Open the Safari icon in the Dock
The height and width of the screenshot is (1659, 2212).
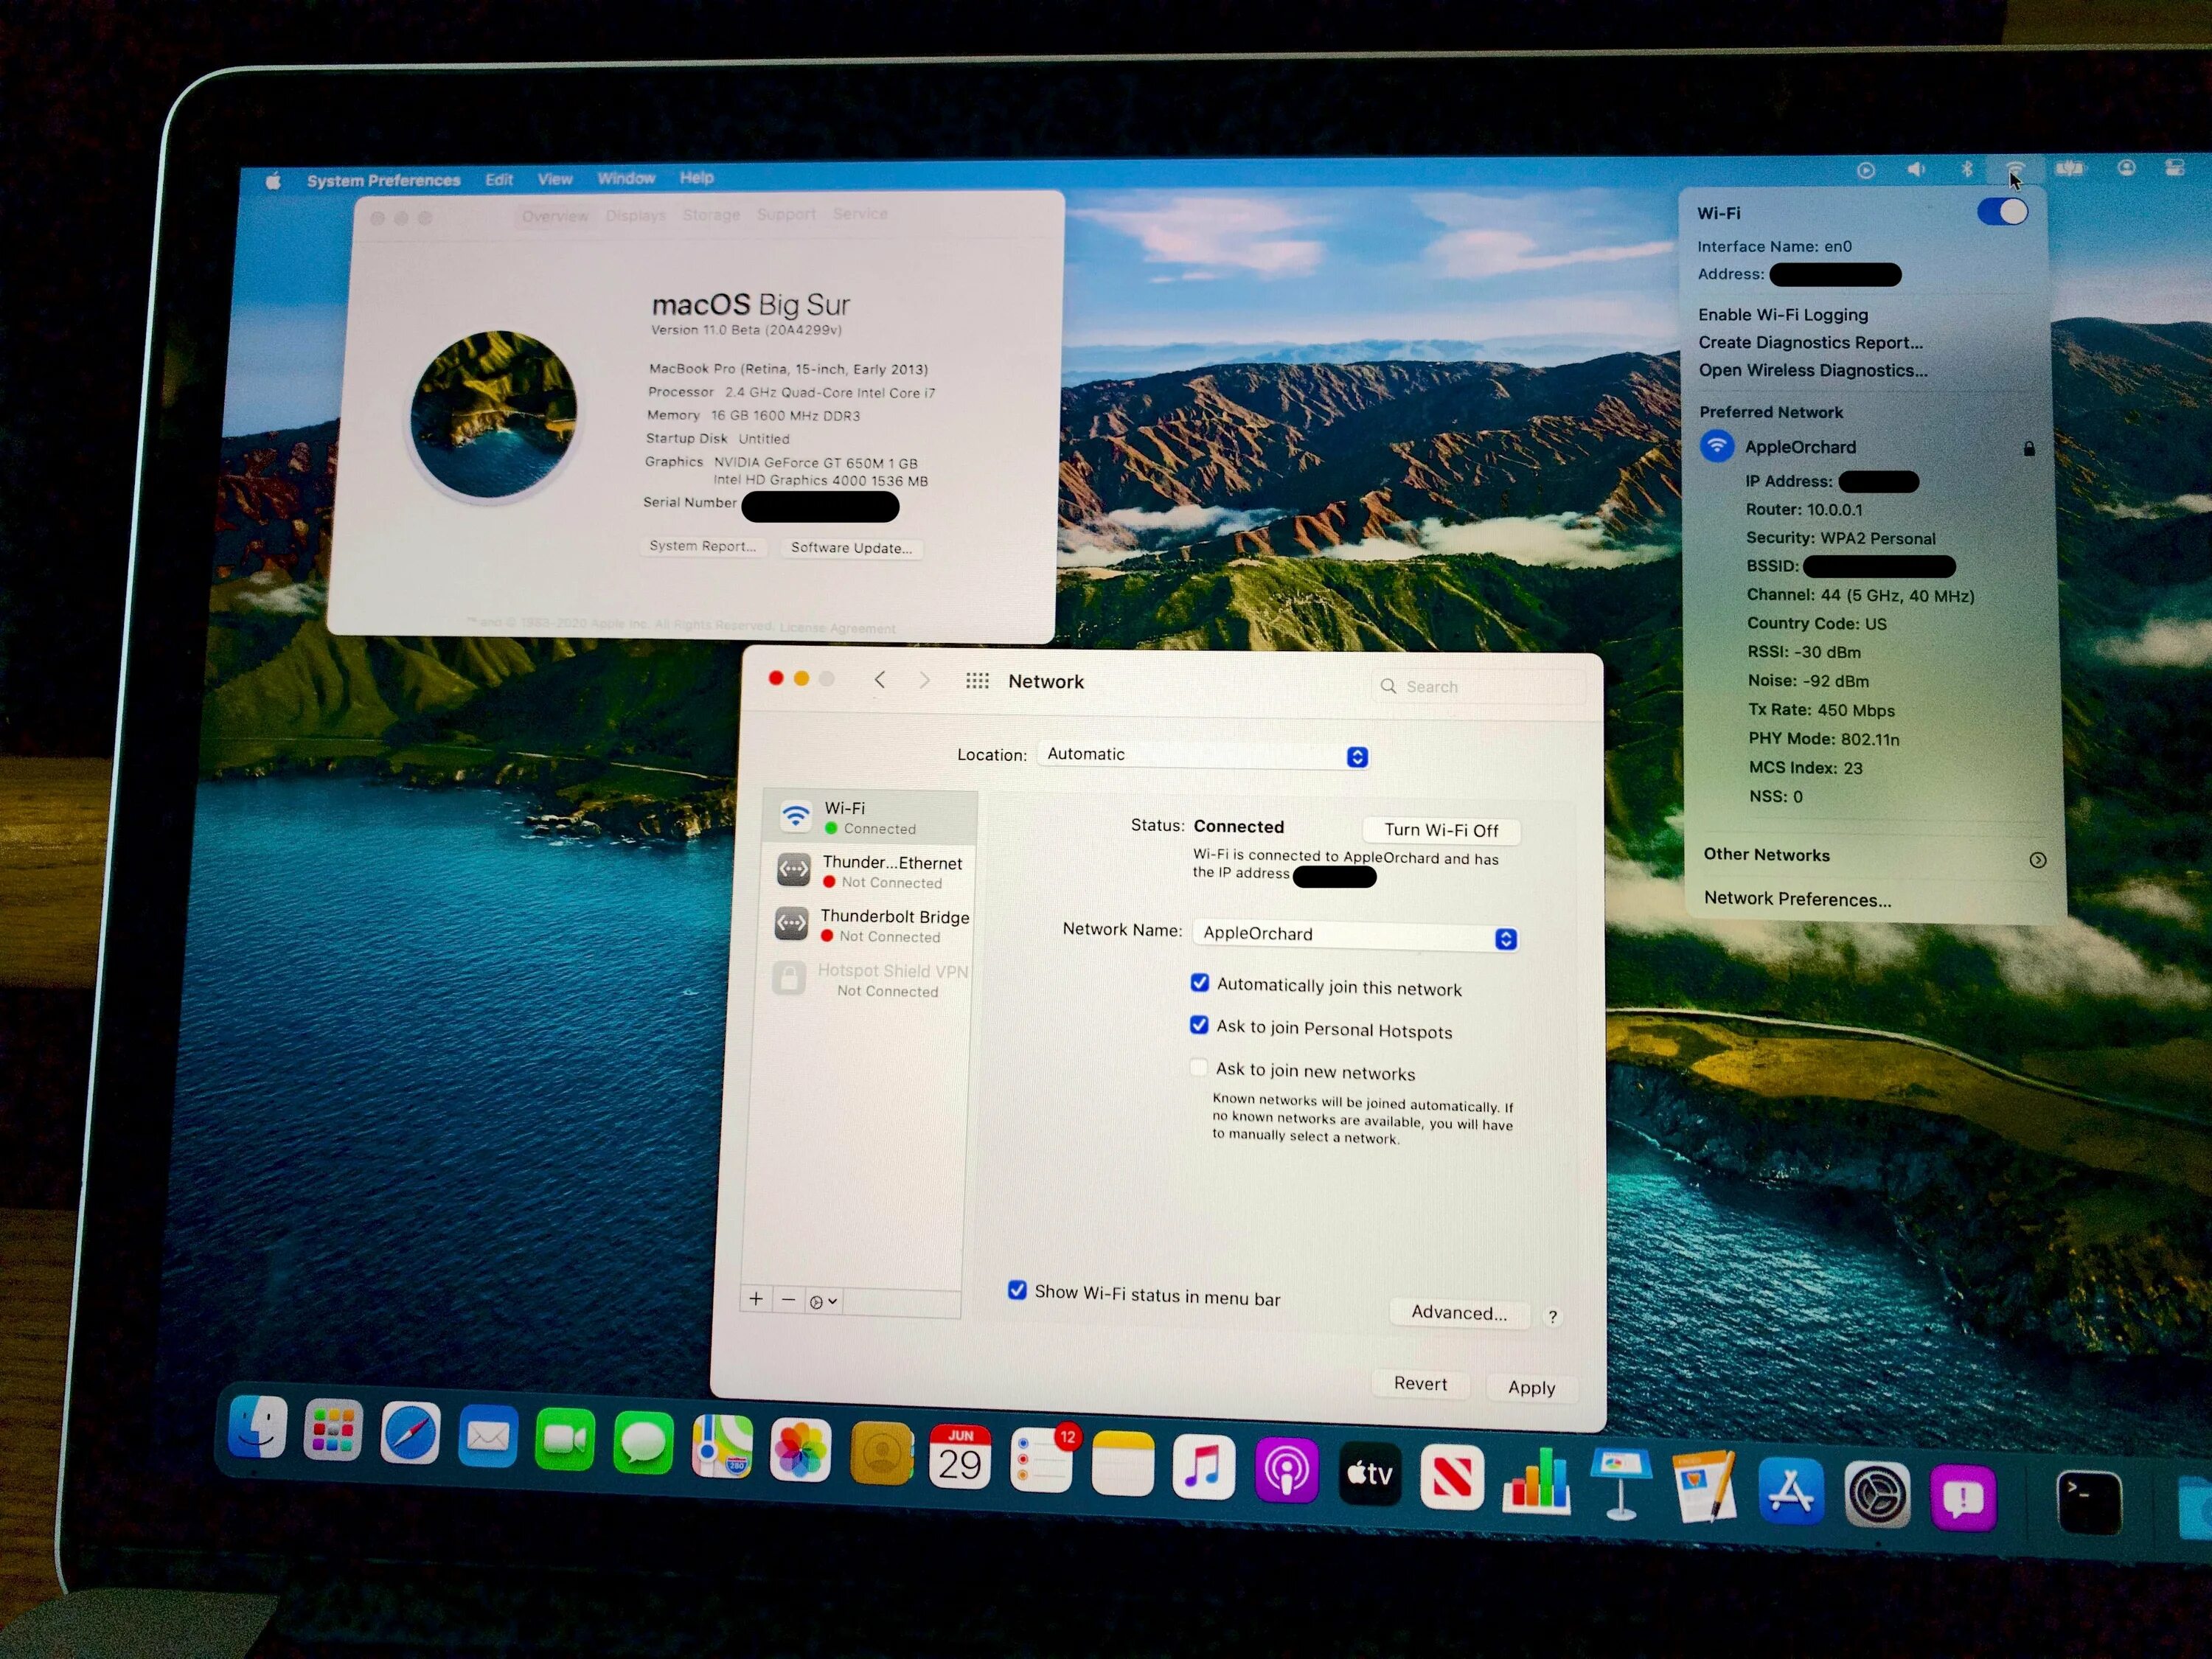410,1433
